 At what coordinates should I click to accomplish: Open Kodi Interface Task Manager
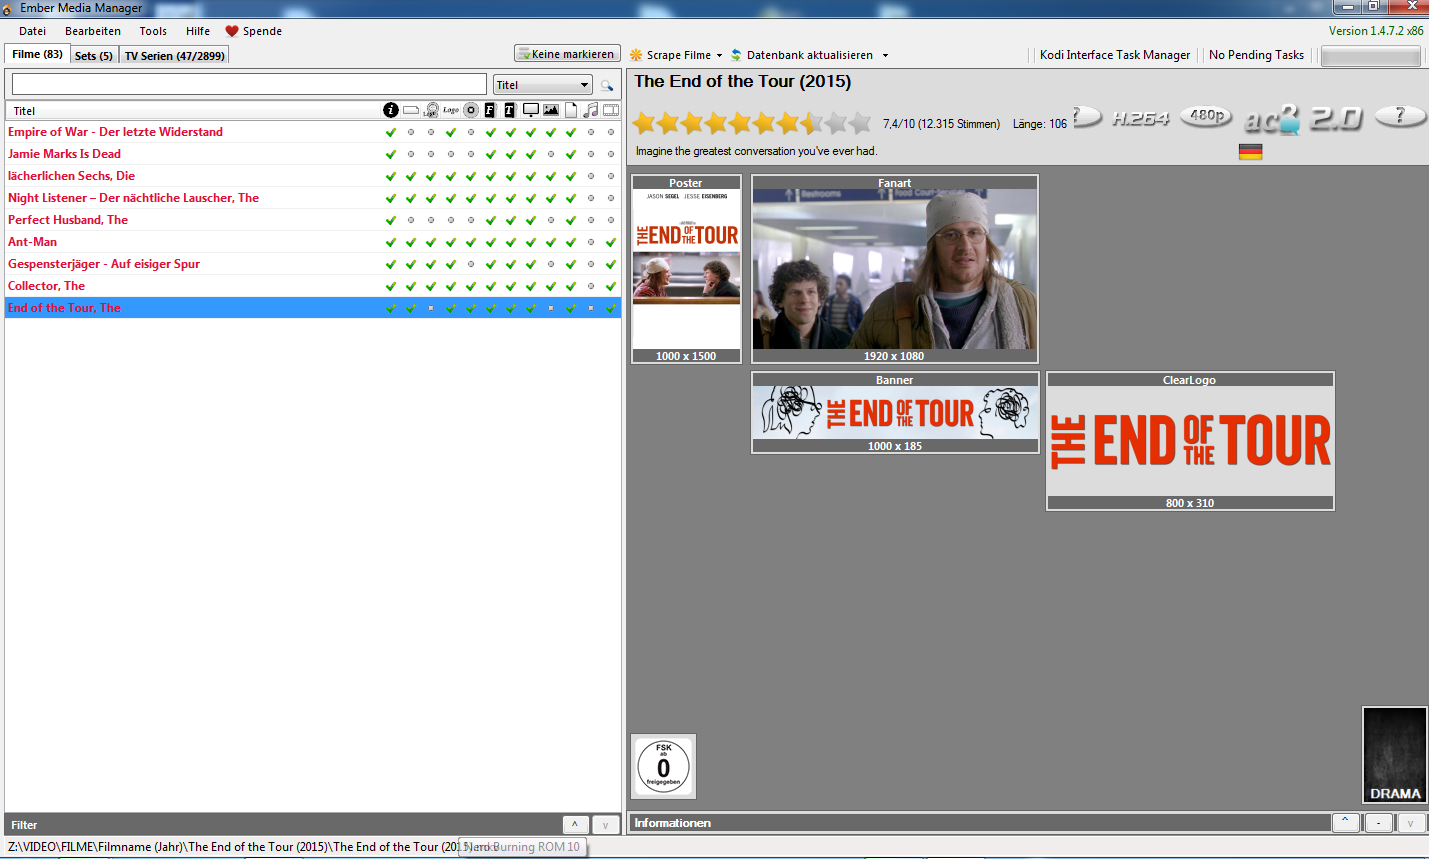tap(1115, 55)
